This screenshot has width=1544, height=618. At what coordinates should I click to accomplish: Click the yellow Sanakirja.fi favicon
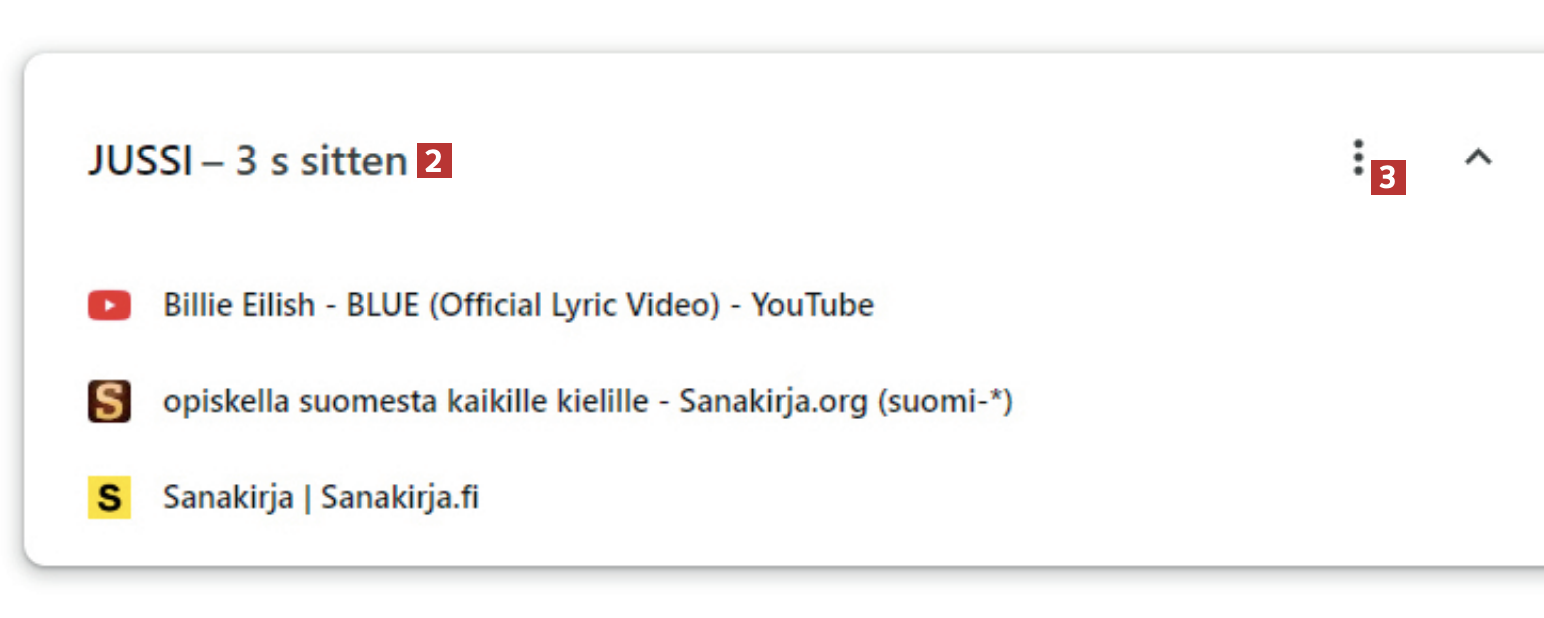(x=109, y=498)
